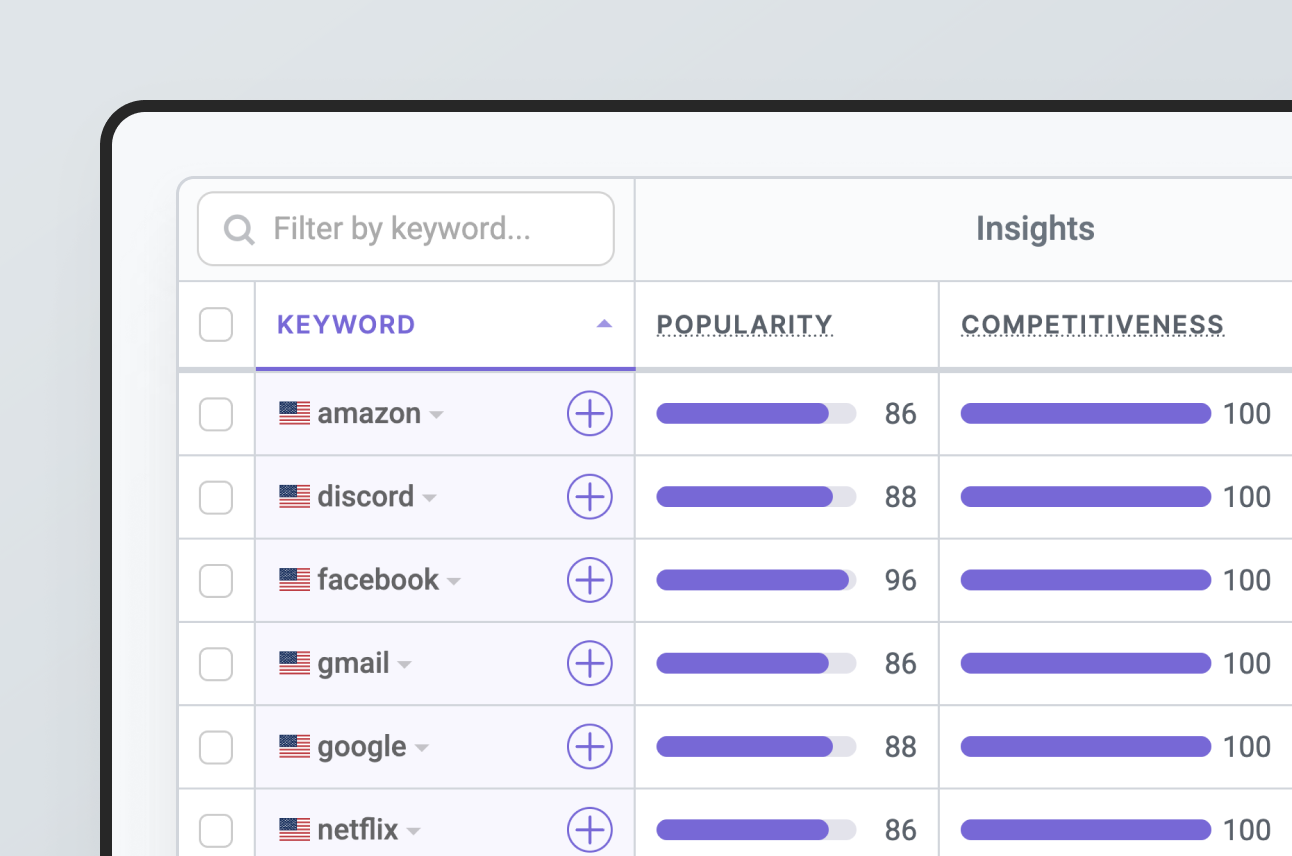Toggle the gmail row checkbox
1292x856 pixels.
216,663
